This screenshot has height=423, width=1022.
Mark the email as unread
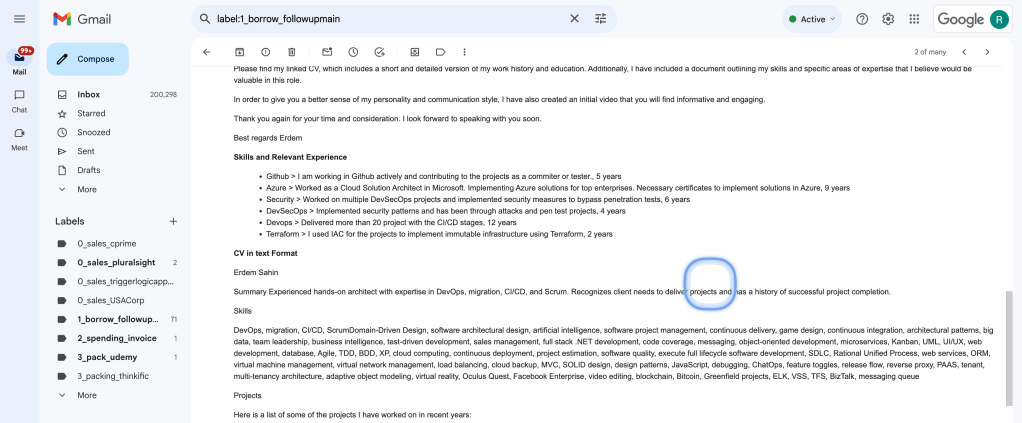coord(327,52)
